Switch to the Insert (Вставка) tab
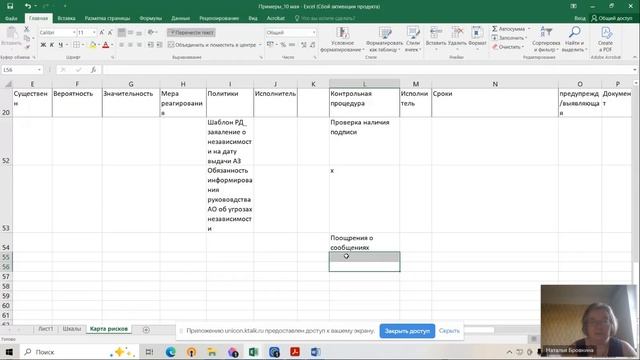The image size is (640, 360). click(66, 18)
